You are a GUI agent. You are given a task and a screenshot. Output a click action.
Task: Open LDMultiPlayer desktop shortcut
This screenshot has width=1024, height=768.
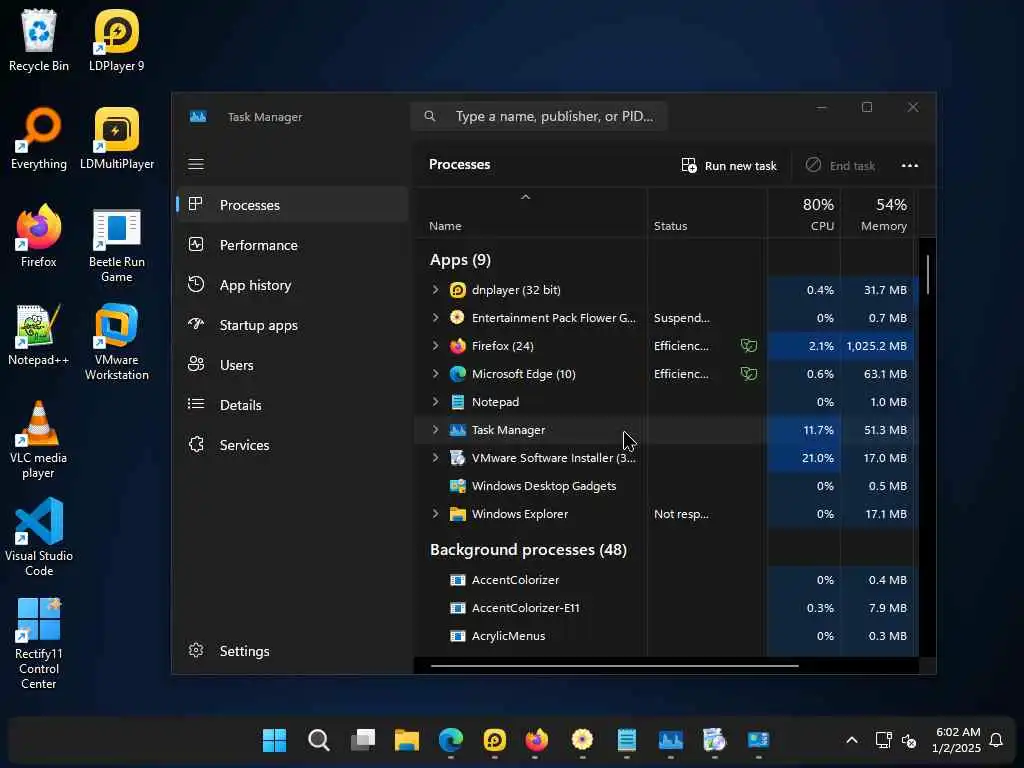(x=117, y=138)
